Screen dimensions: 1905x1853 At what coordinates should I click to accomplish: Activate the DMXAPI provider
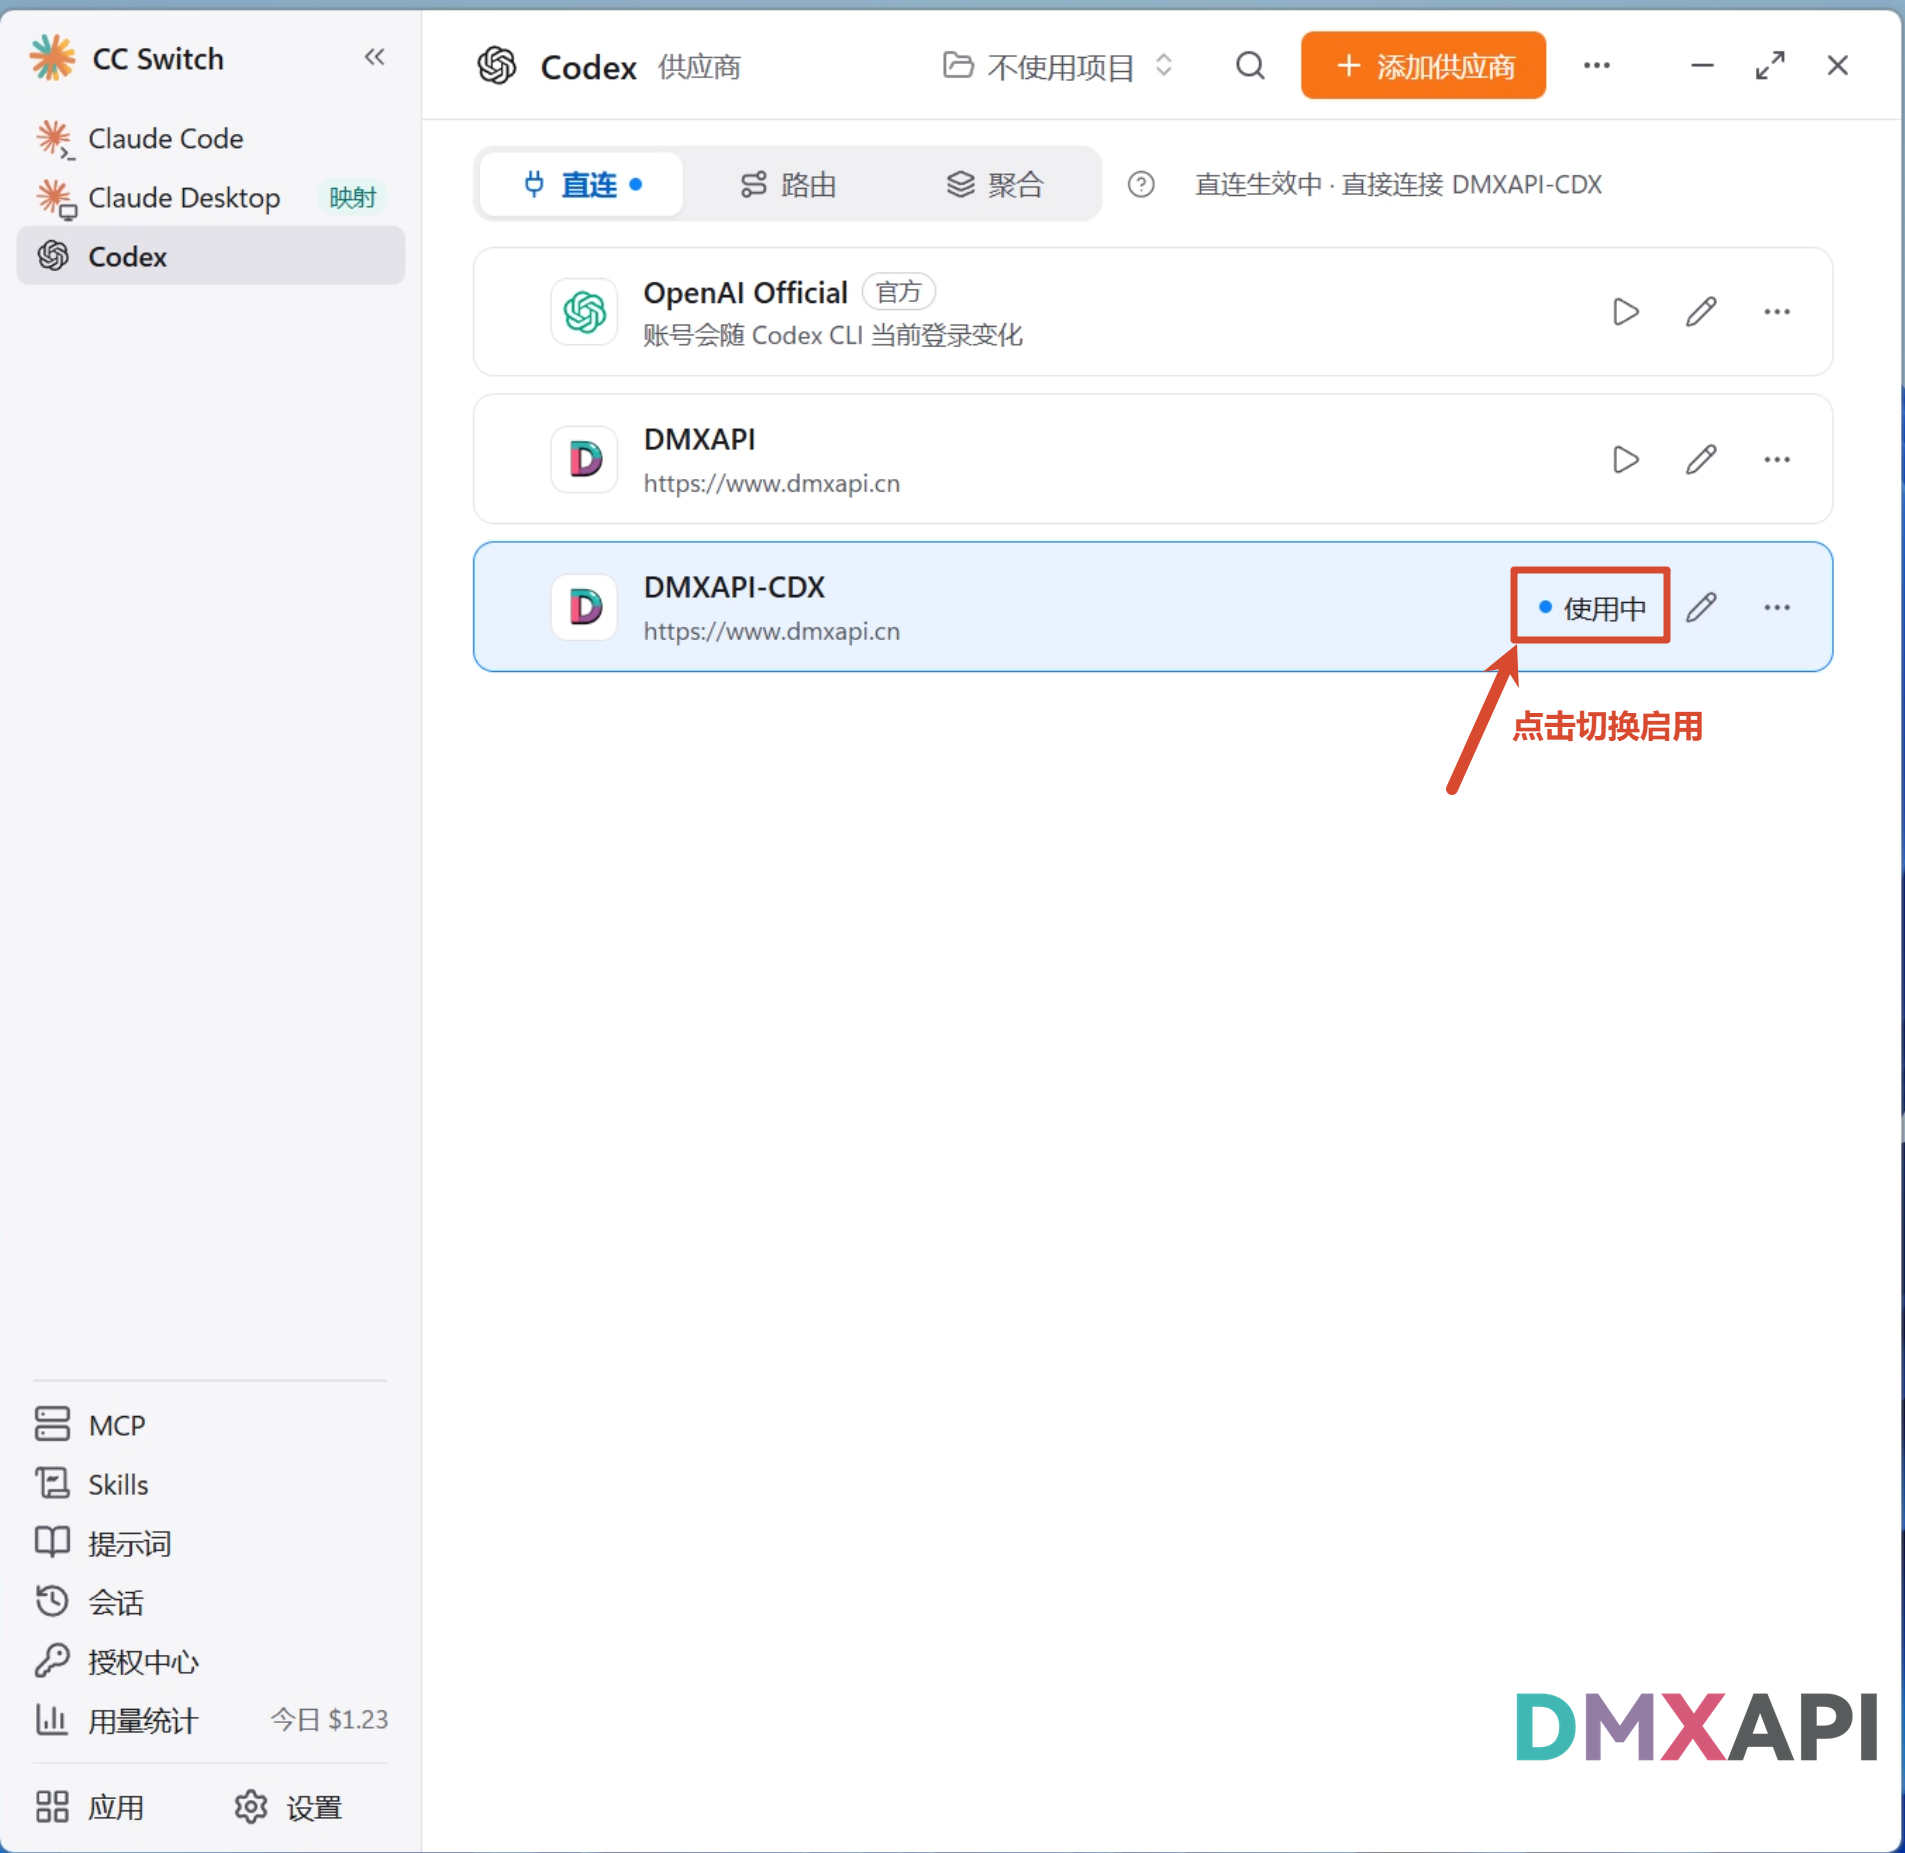[1626, 459]
